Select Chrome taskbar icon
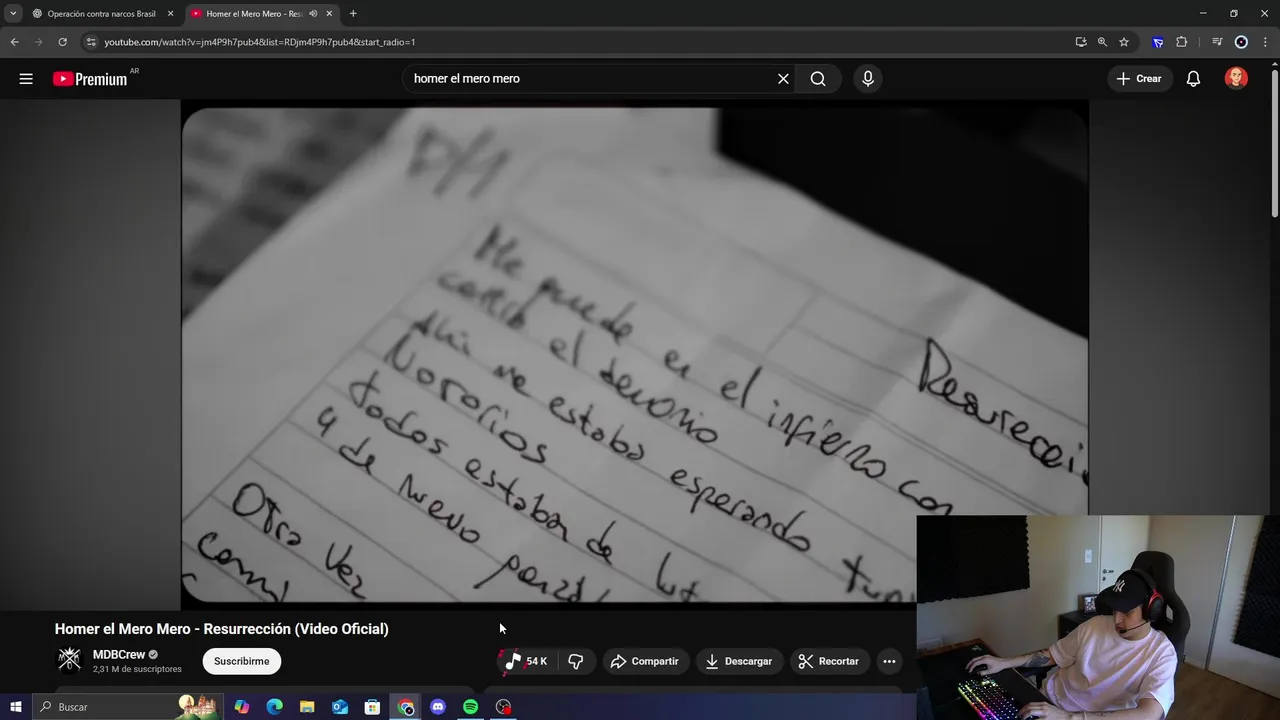 coord(405,707)
